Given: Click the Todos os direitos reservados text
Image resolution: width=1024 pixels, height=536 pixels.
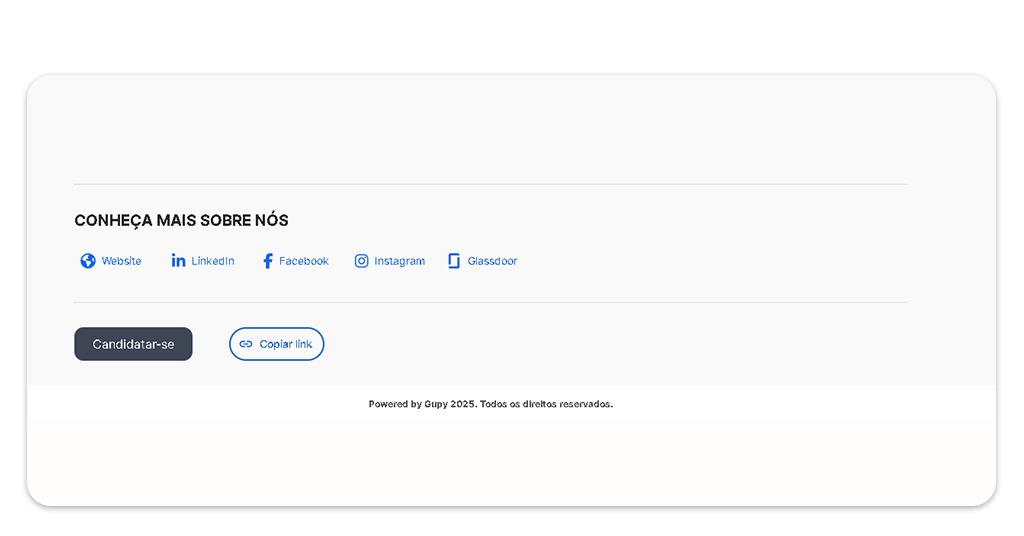Looking at the screenshot, I should [546, 404].
